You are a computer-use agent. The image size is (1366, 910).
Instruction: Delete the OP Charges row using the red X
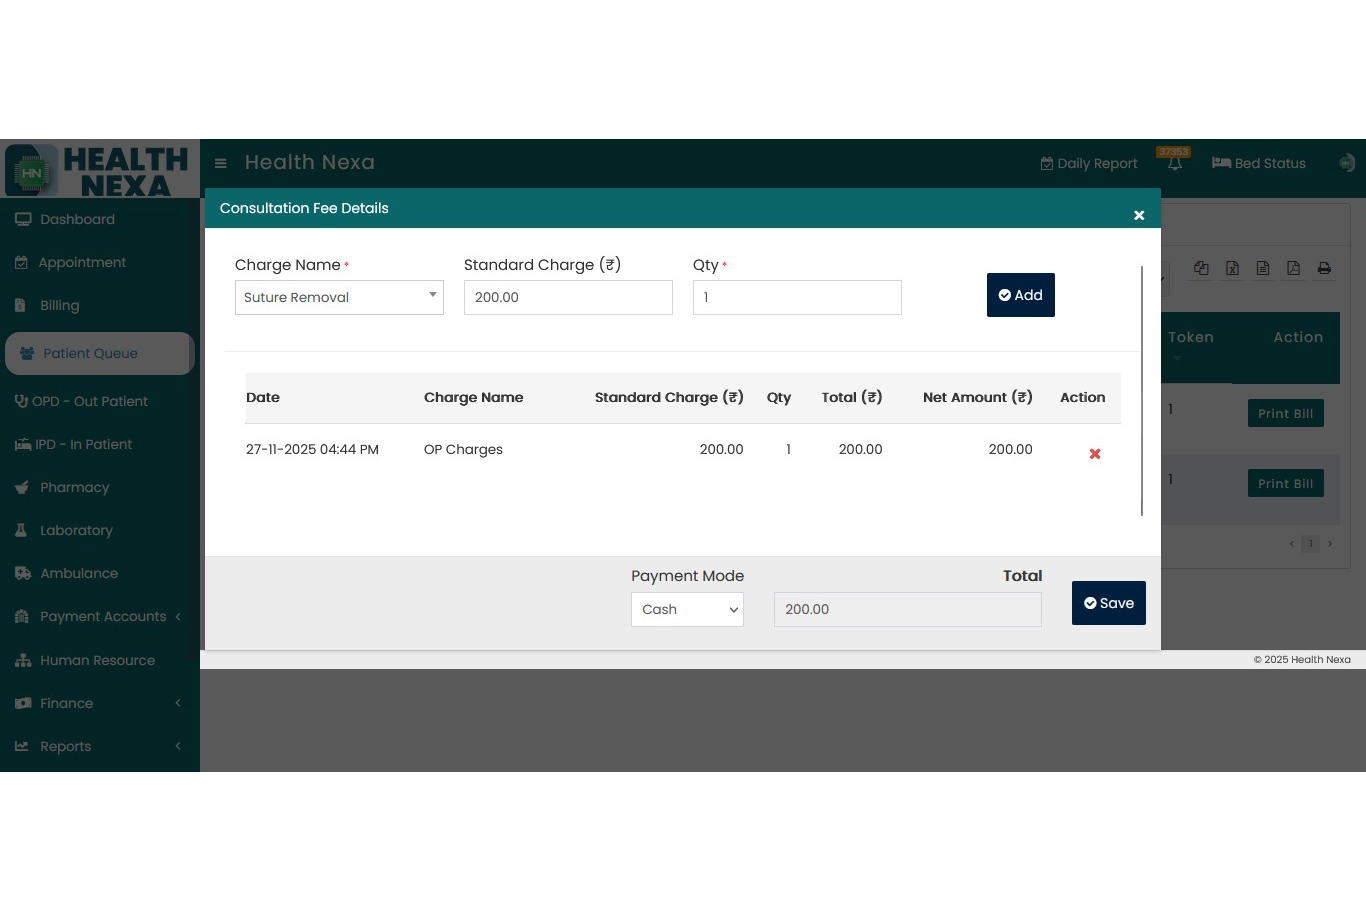click(x=1094, y=454)
